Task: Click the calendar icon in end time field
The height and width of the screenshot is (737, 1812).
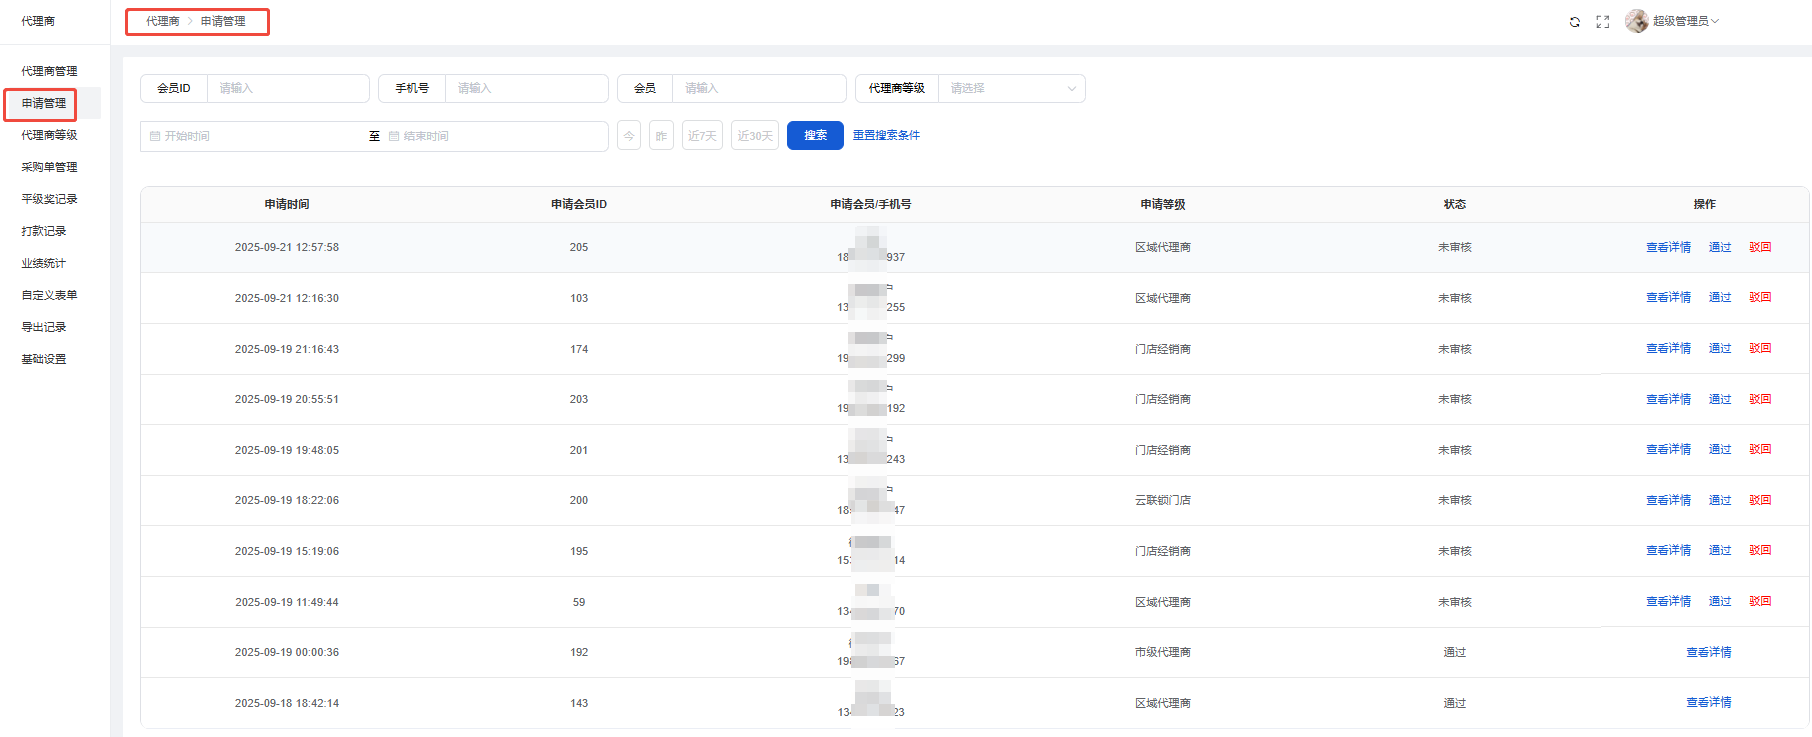Action: [394, 136]
